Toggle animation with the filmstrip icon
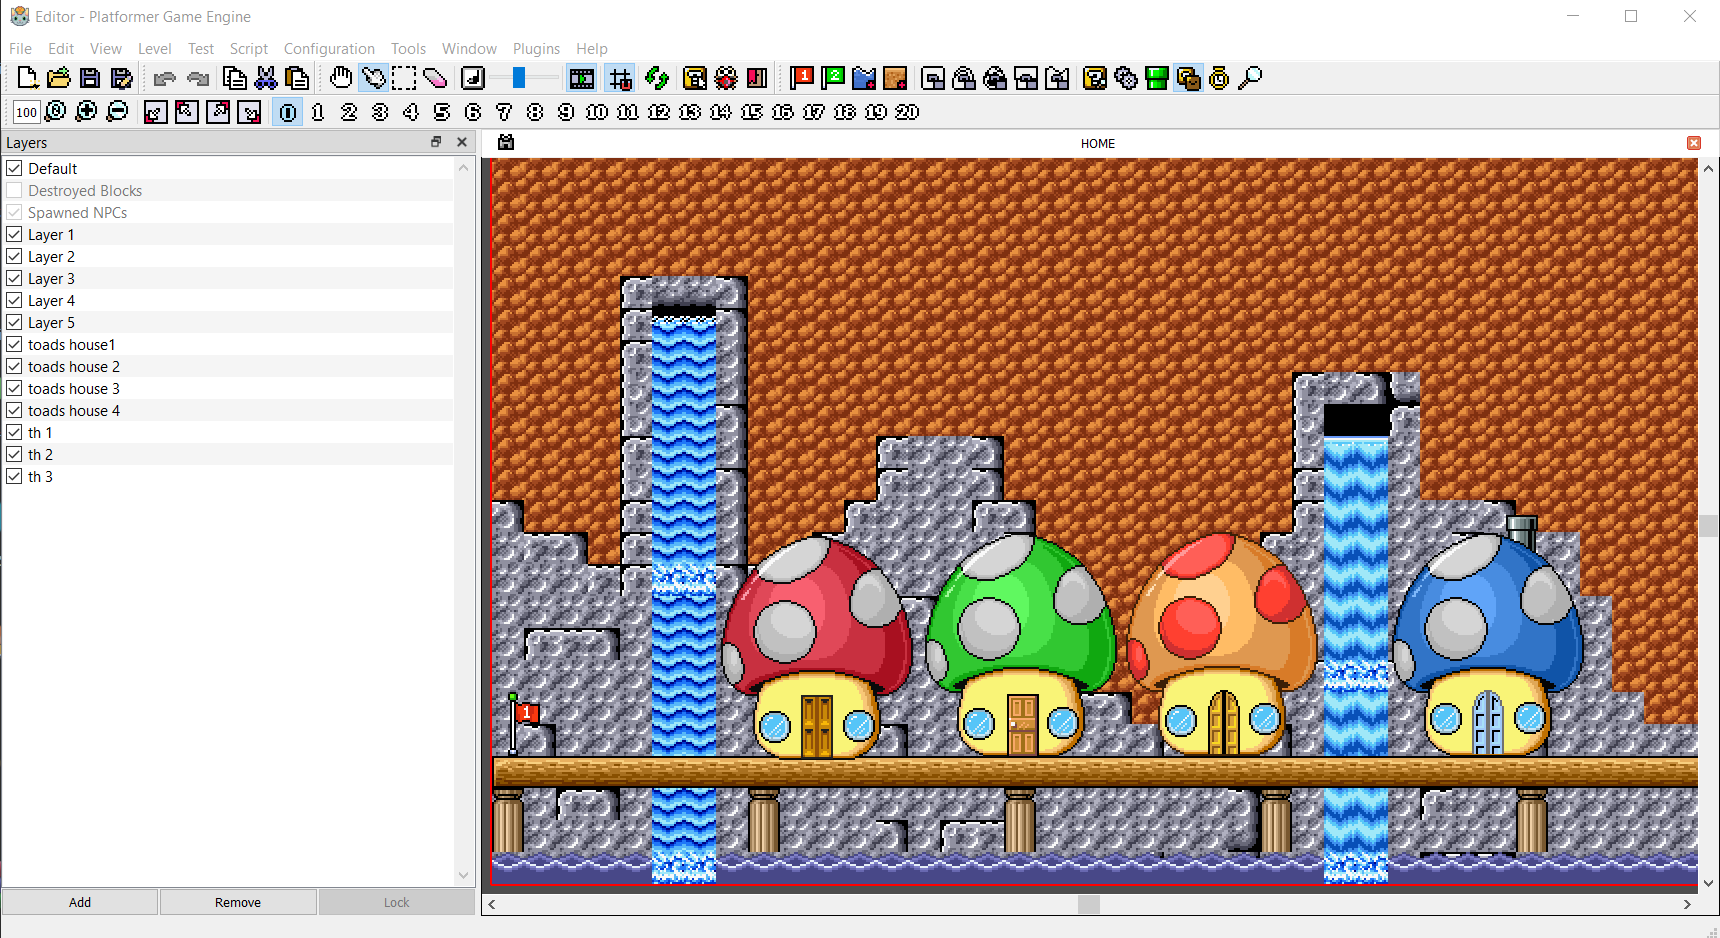Viewport: 1720px width, 938px height. tap(581, 78)
